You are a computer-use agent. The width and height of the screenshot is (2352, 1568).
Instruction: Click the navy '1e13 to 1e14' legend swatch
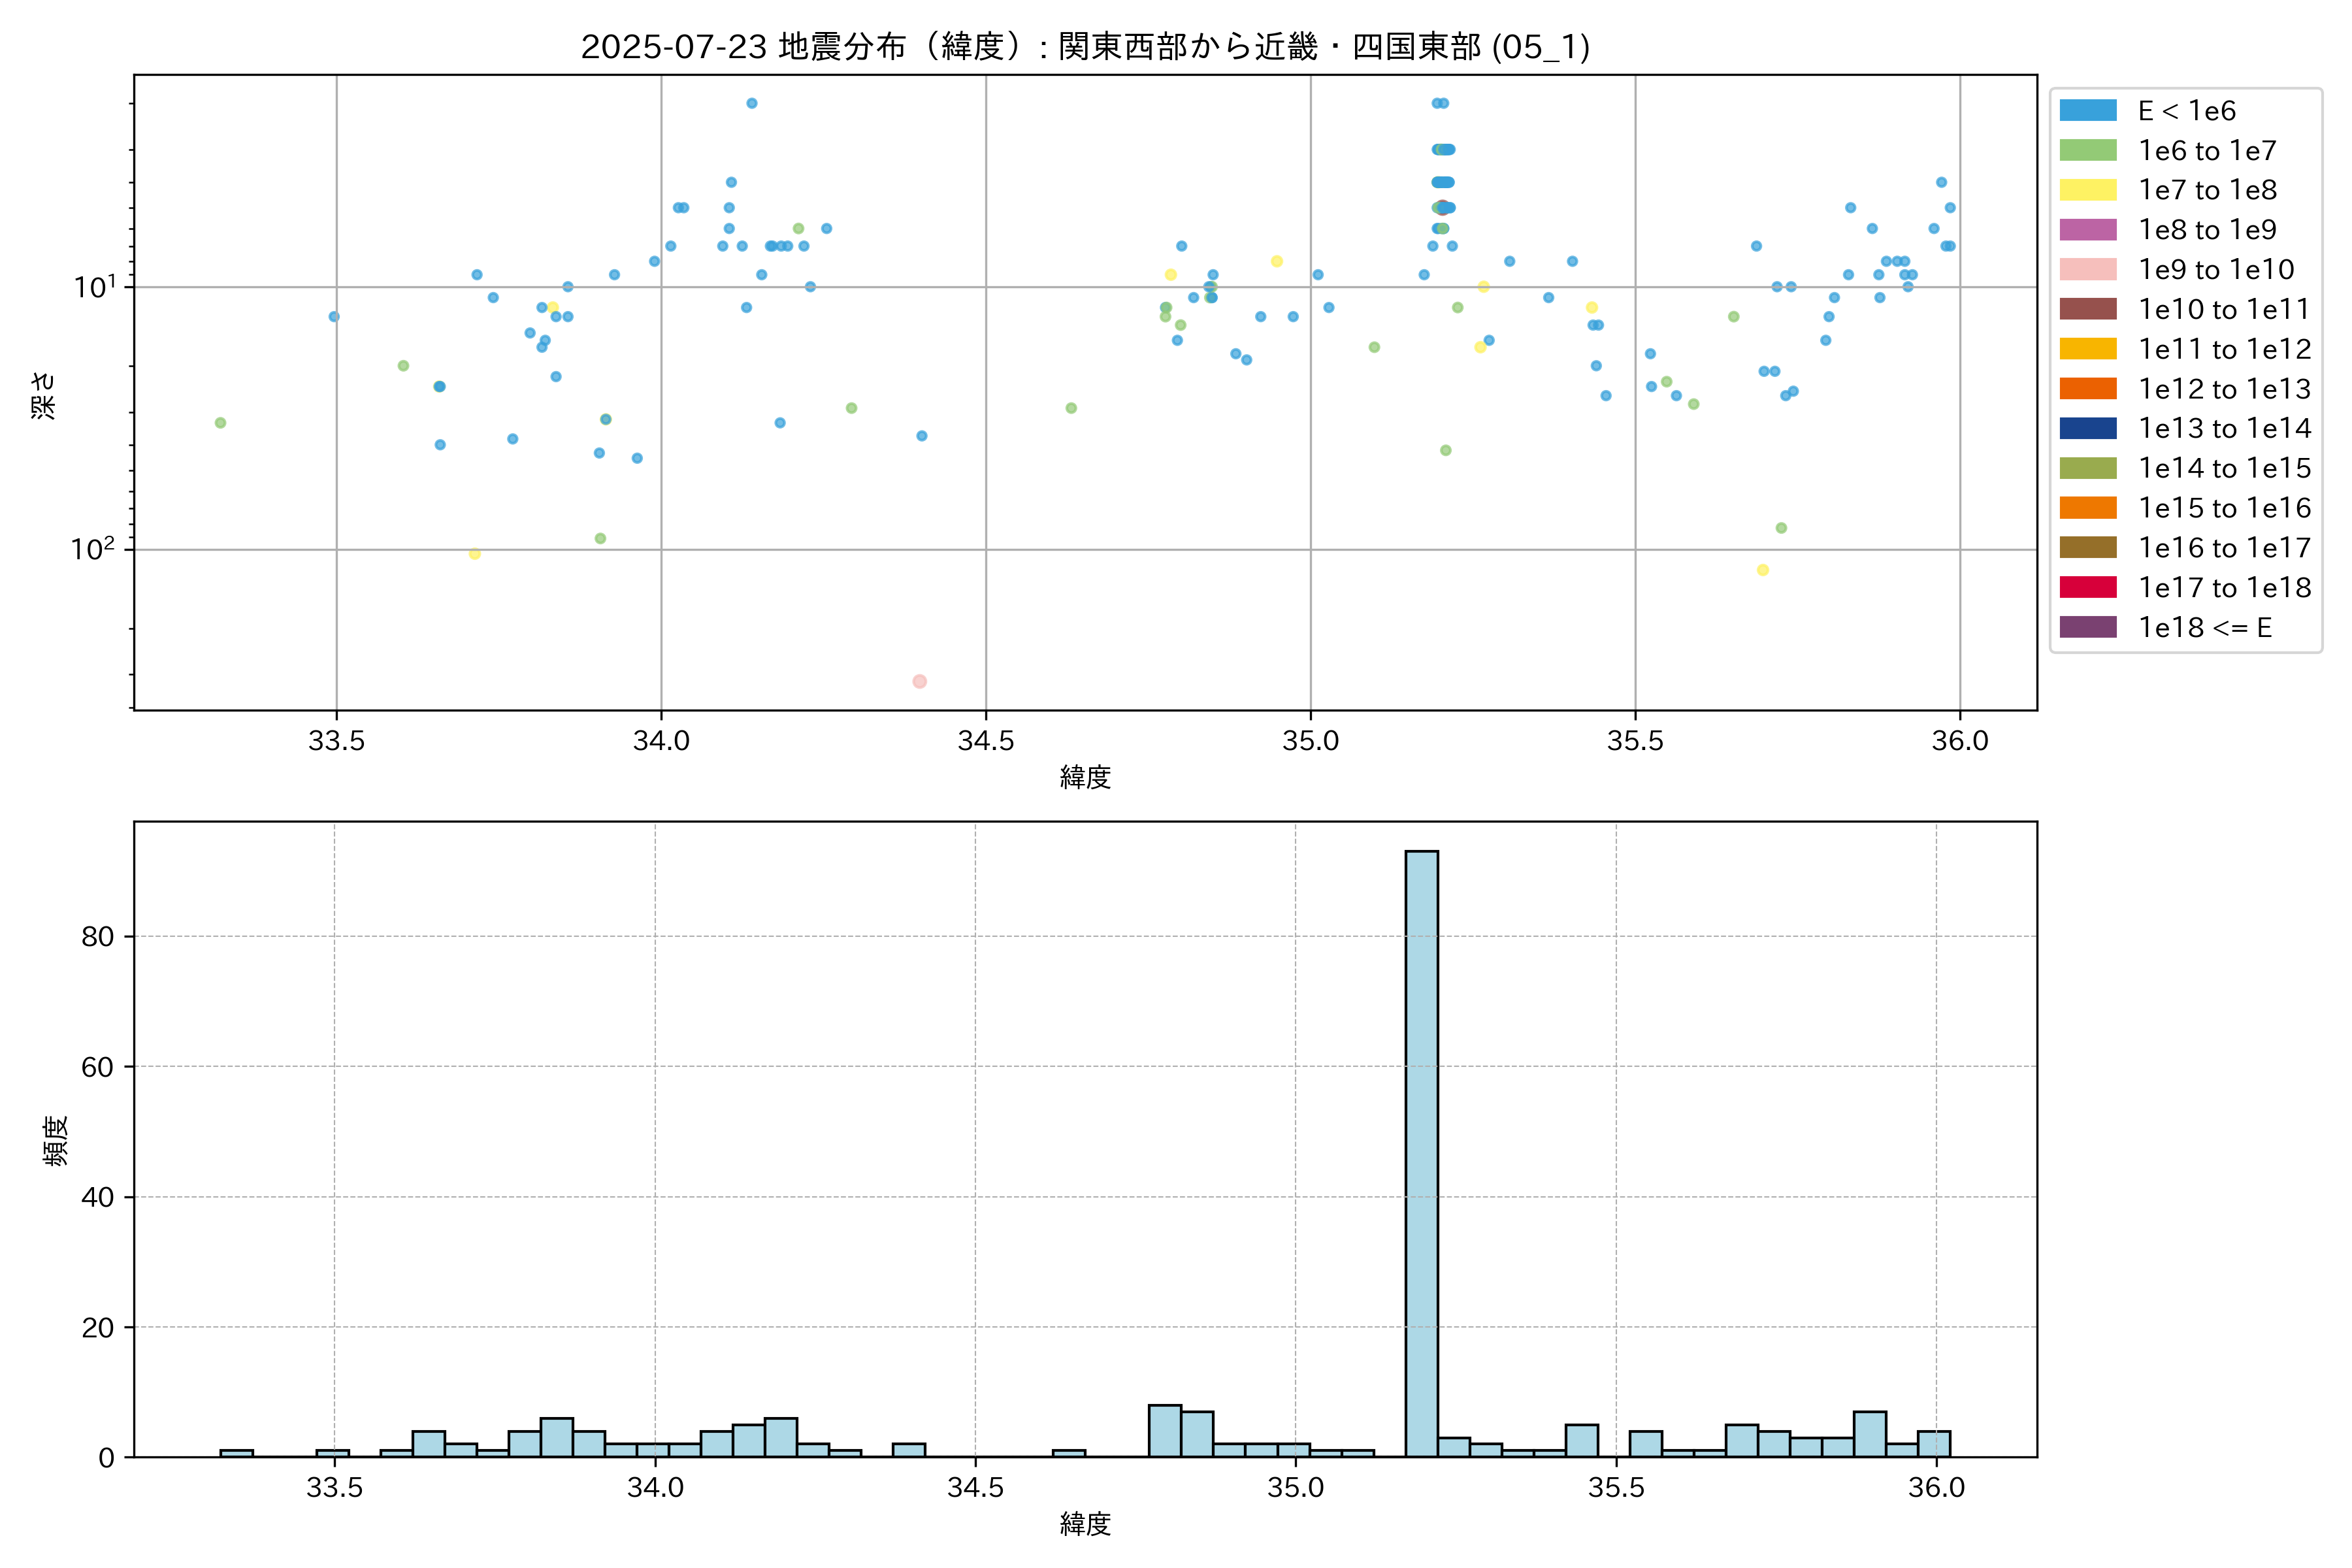click(x=2087, y=428)
